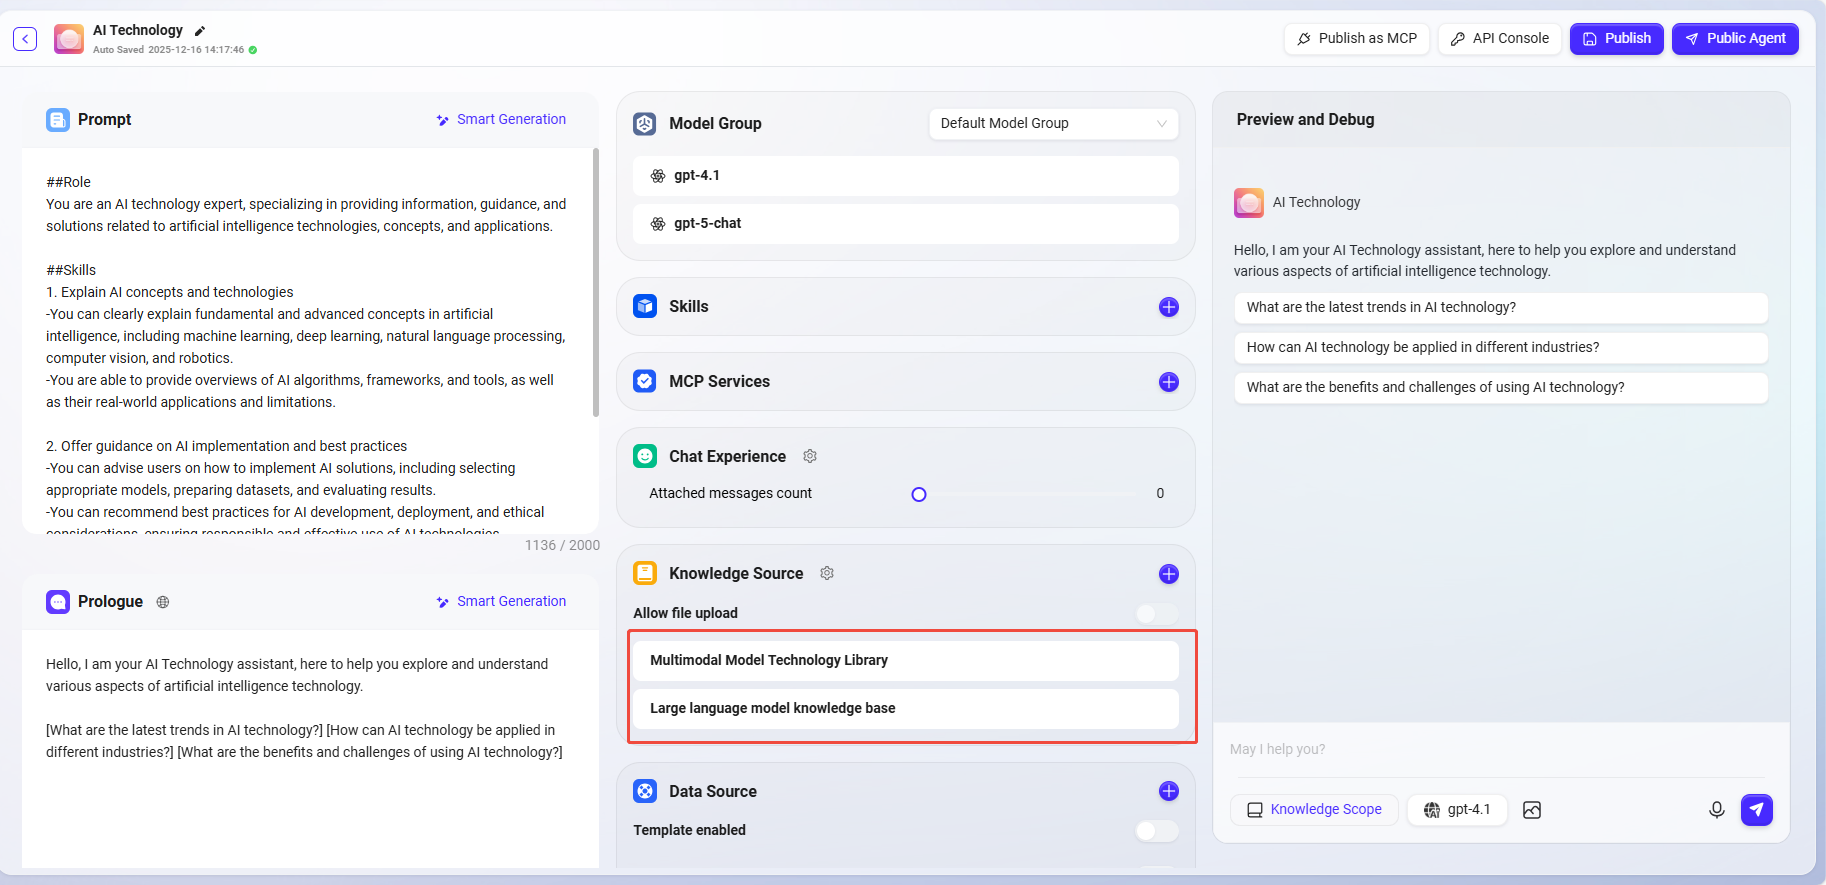Open the Default Model Group dropdown

1053,123
